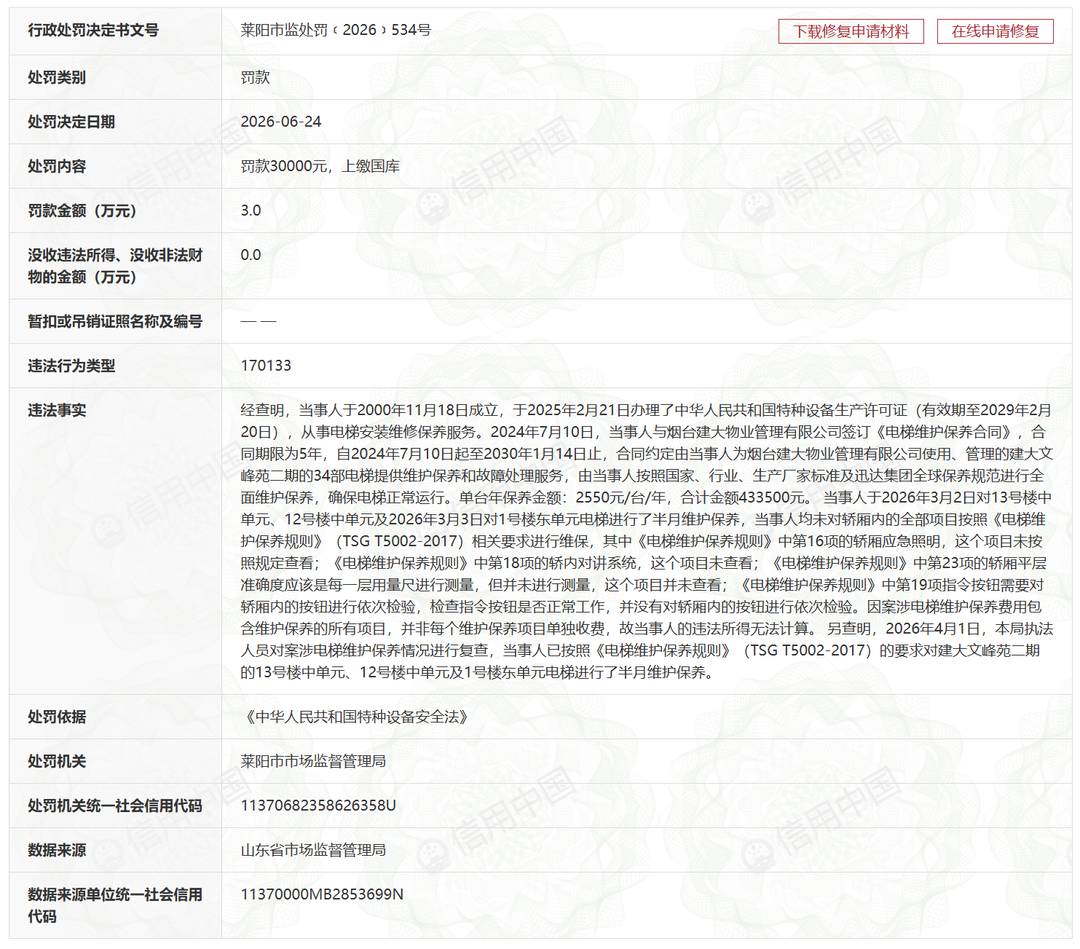Click the 处罚机关统一社会信用代码 row label
This screenshot has height=949, width=1080.
pos(115,805)
